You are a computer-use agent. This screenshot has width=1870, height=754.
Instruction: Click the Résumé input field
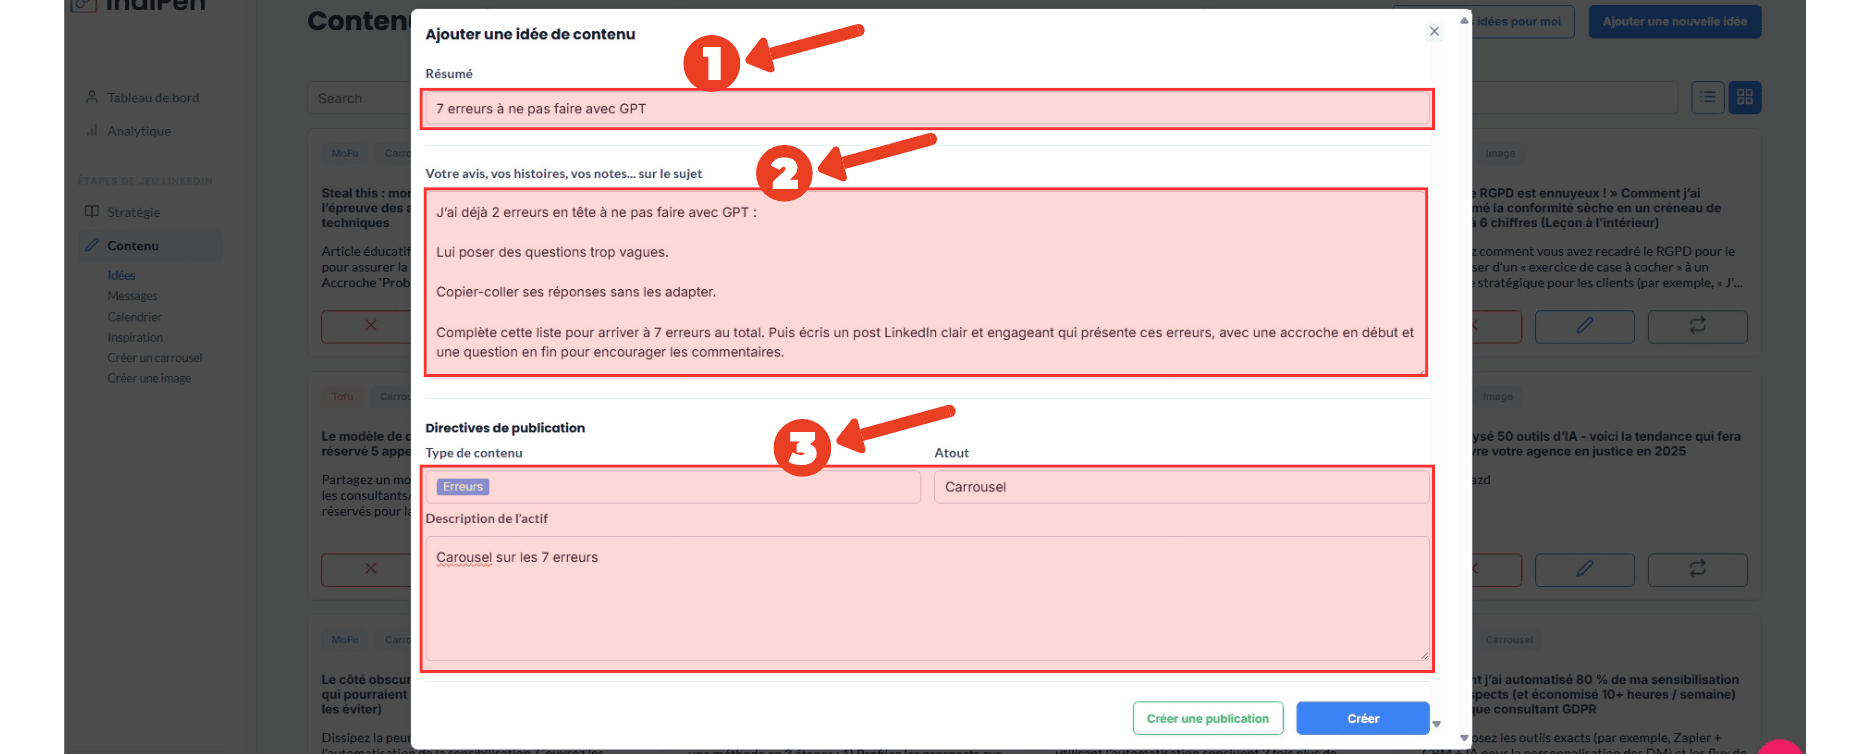(927, 109)
